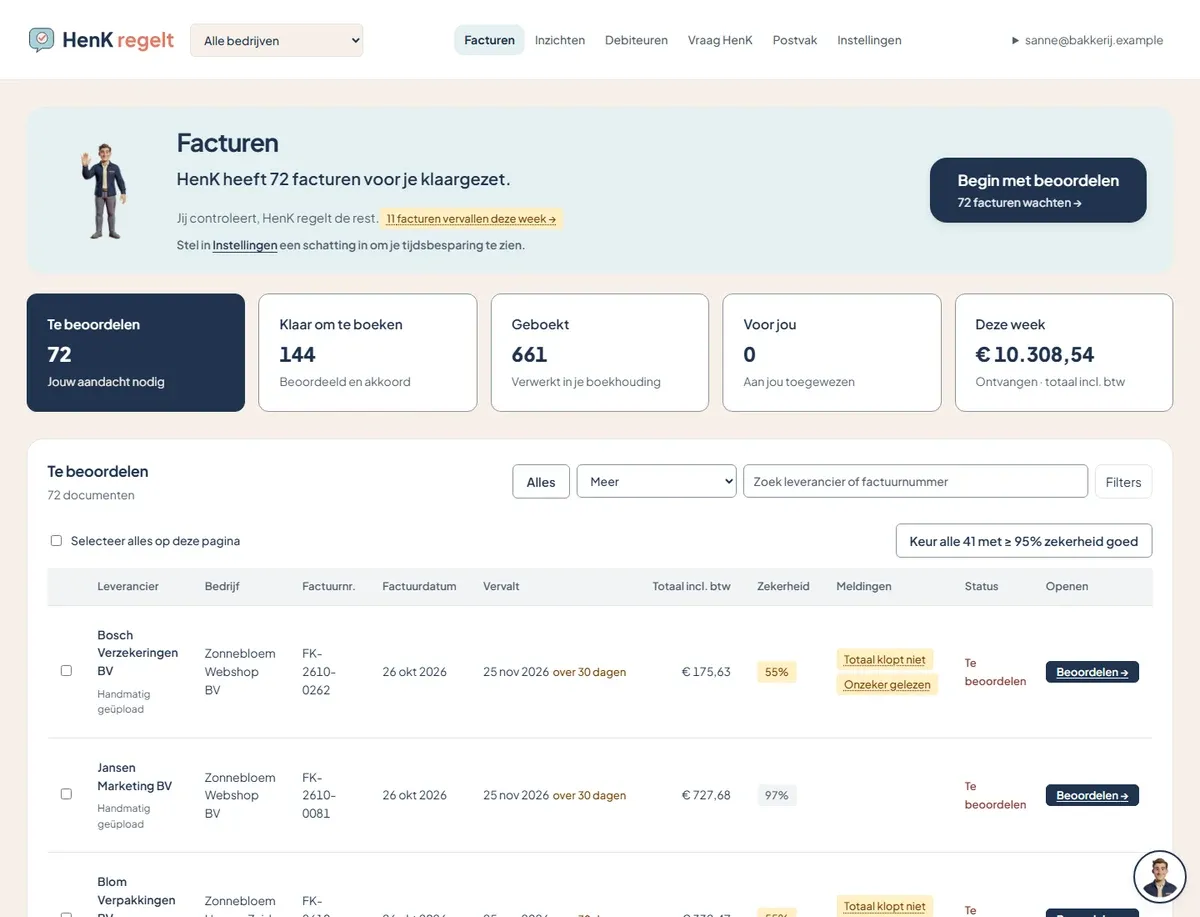Screen dimensions: 1200x917
Task: Click 'Keur alle 41 met ≥ 95% zekerheid goed'
Action: tap(1024, 541)
